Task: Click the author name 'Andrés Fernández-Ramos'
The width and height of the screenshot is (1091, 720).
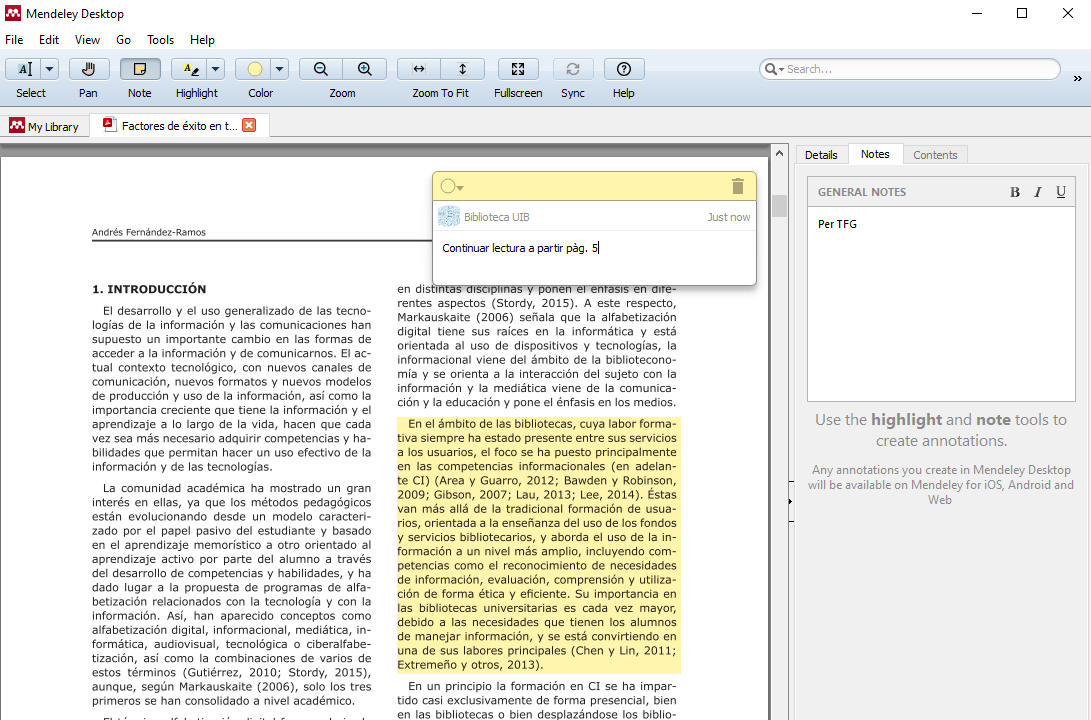Action: click(149, 232)
